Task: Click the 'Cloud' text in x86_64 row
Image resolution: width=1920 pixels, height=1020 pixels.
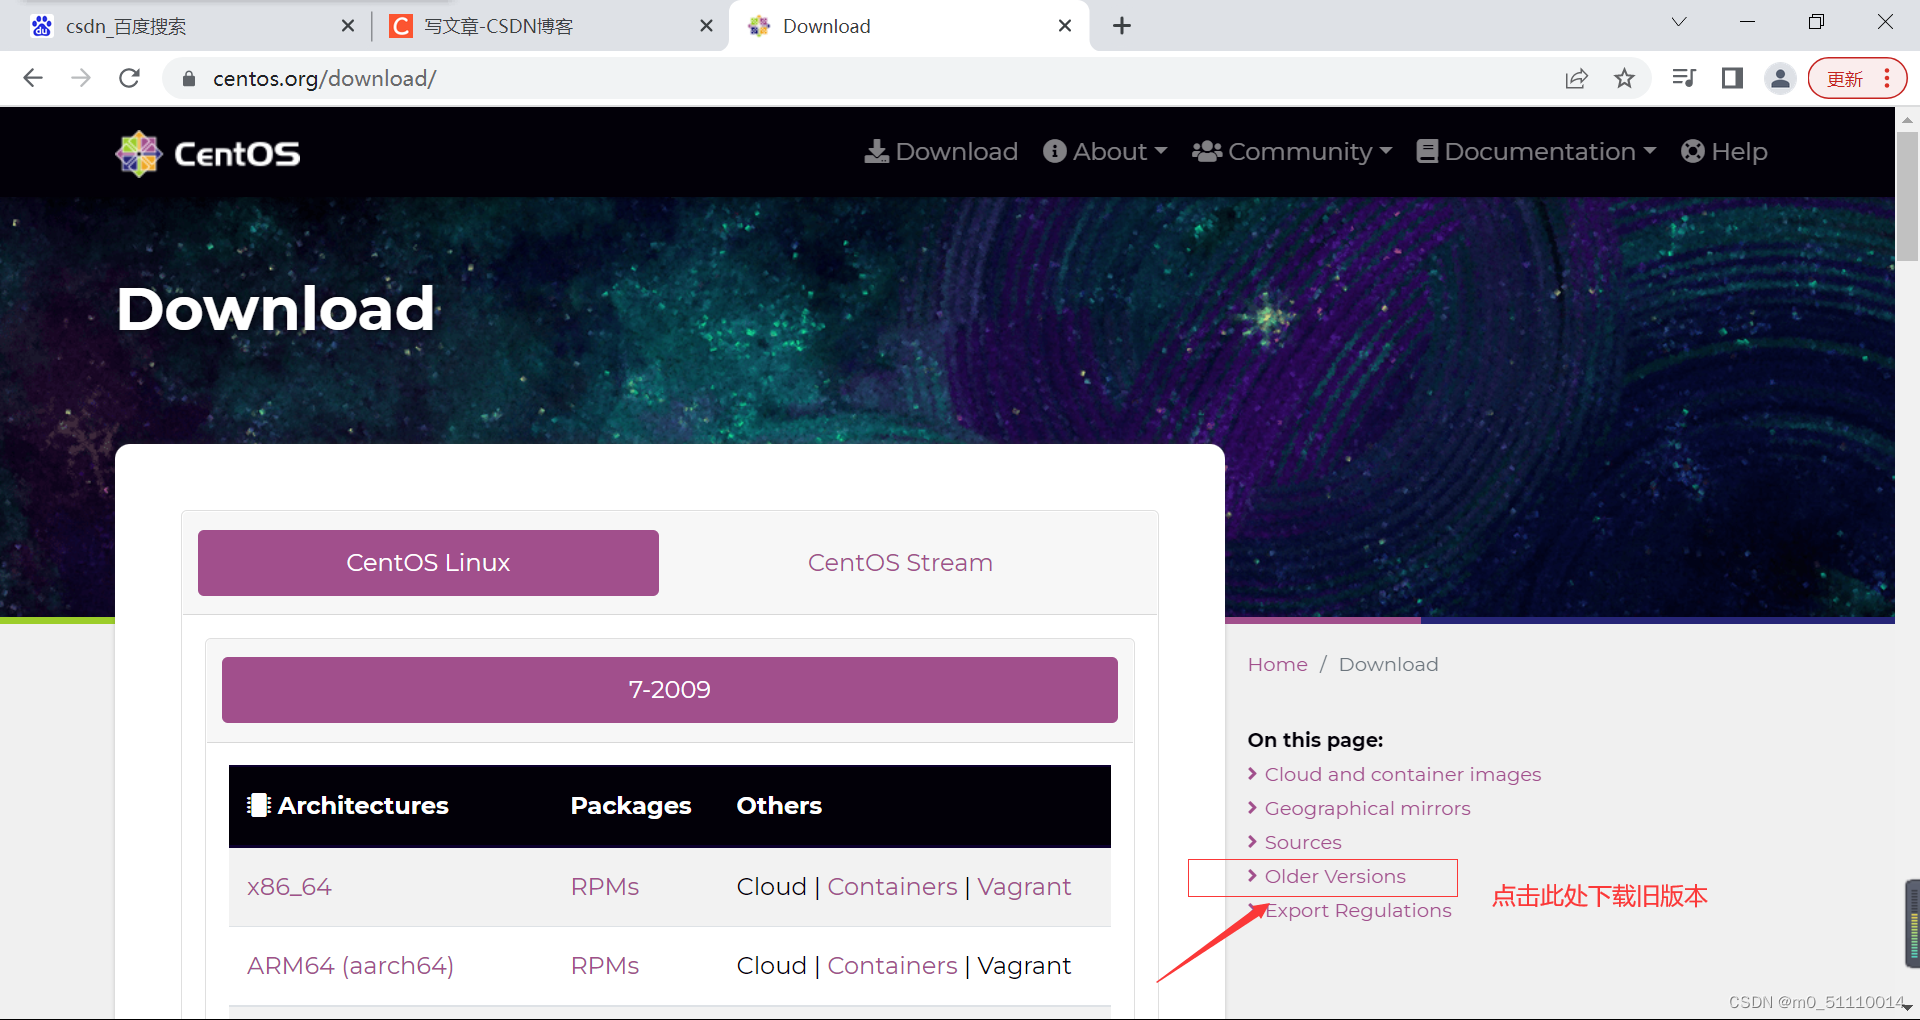Action: tap(771, 887)
